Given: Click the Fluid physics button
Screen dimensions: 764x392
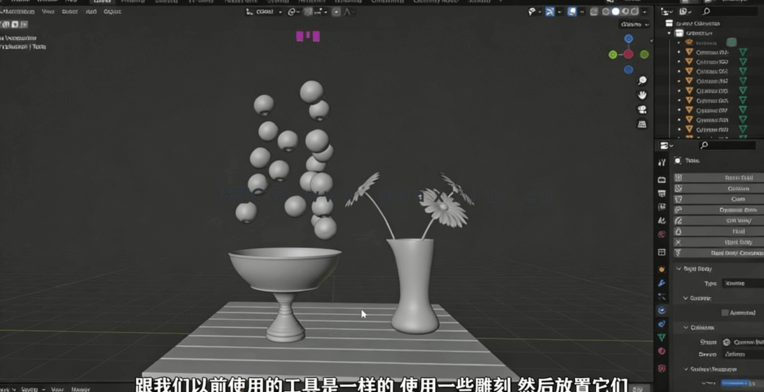Looking at the screenshot, I should coord(719,232).
